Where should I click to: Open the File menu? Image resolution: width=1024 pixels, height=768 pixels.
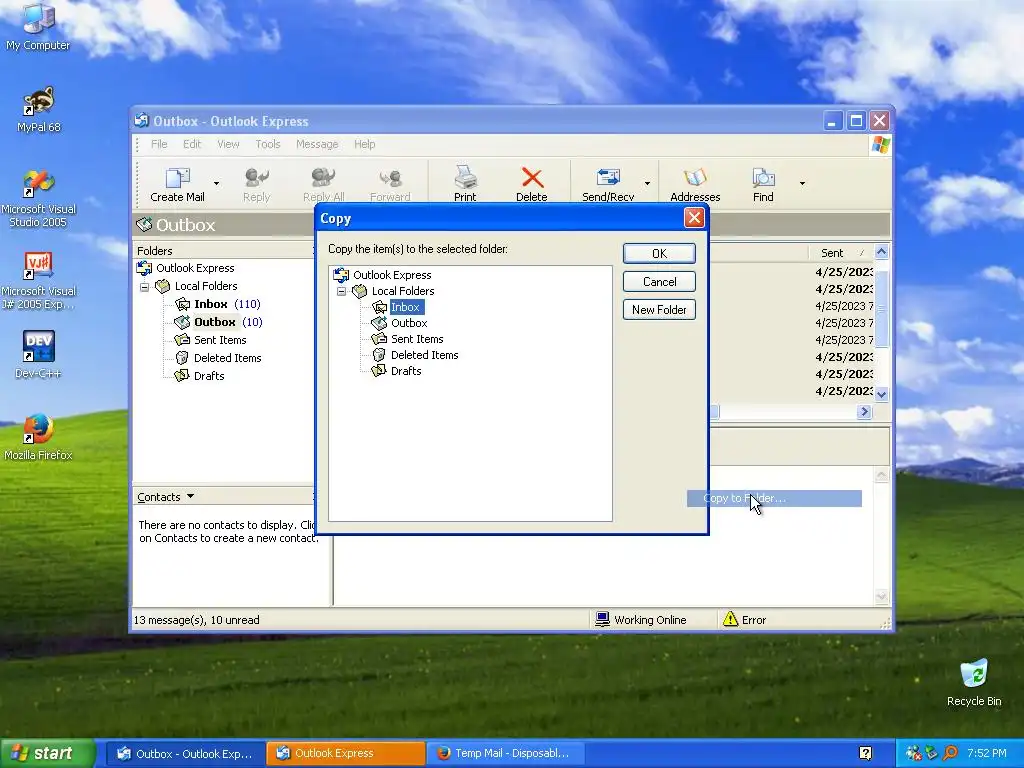point(159,144)
